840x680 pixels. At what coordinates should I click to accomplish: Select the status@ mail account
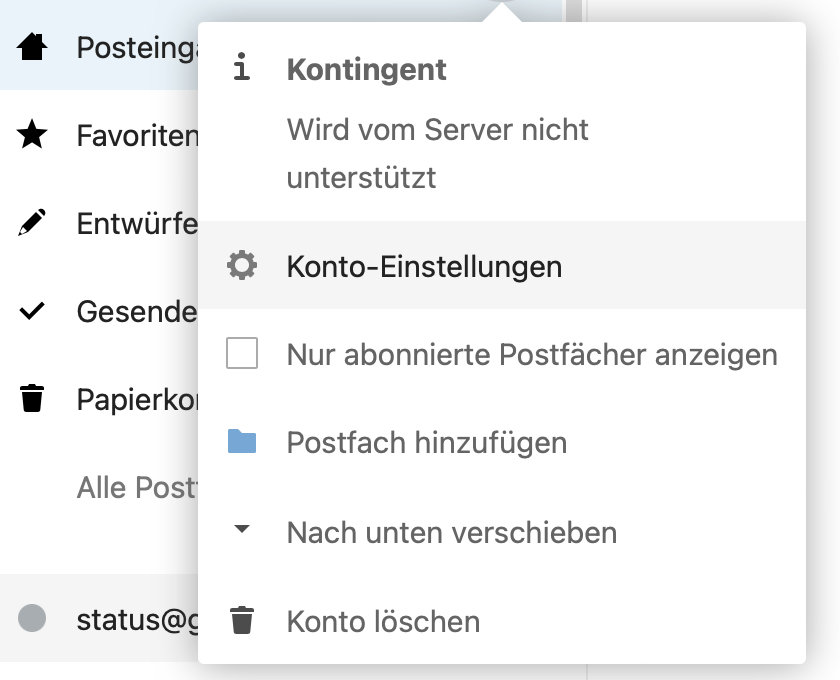pyautogui.click(x=99, y=618)
